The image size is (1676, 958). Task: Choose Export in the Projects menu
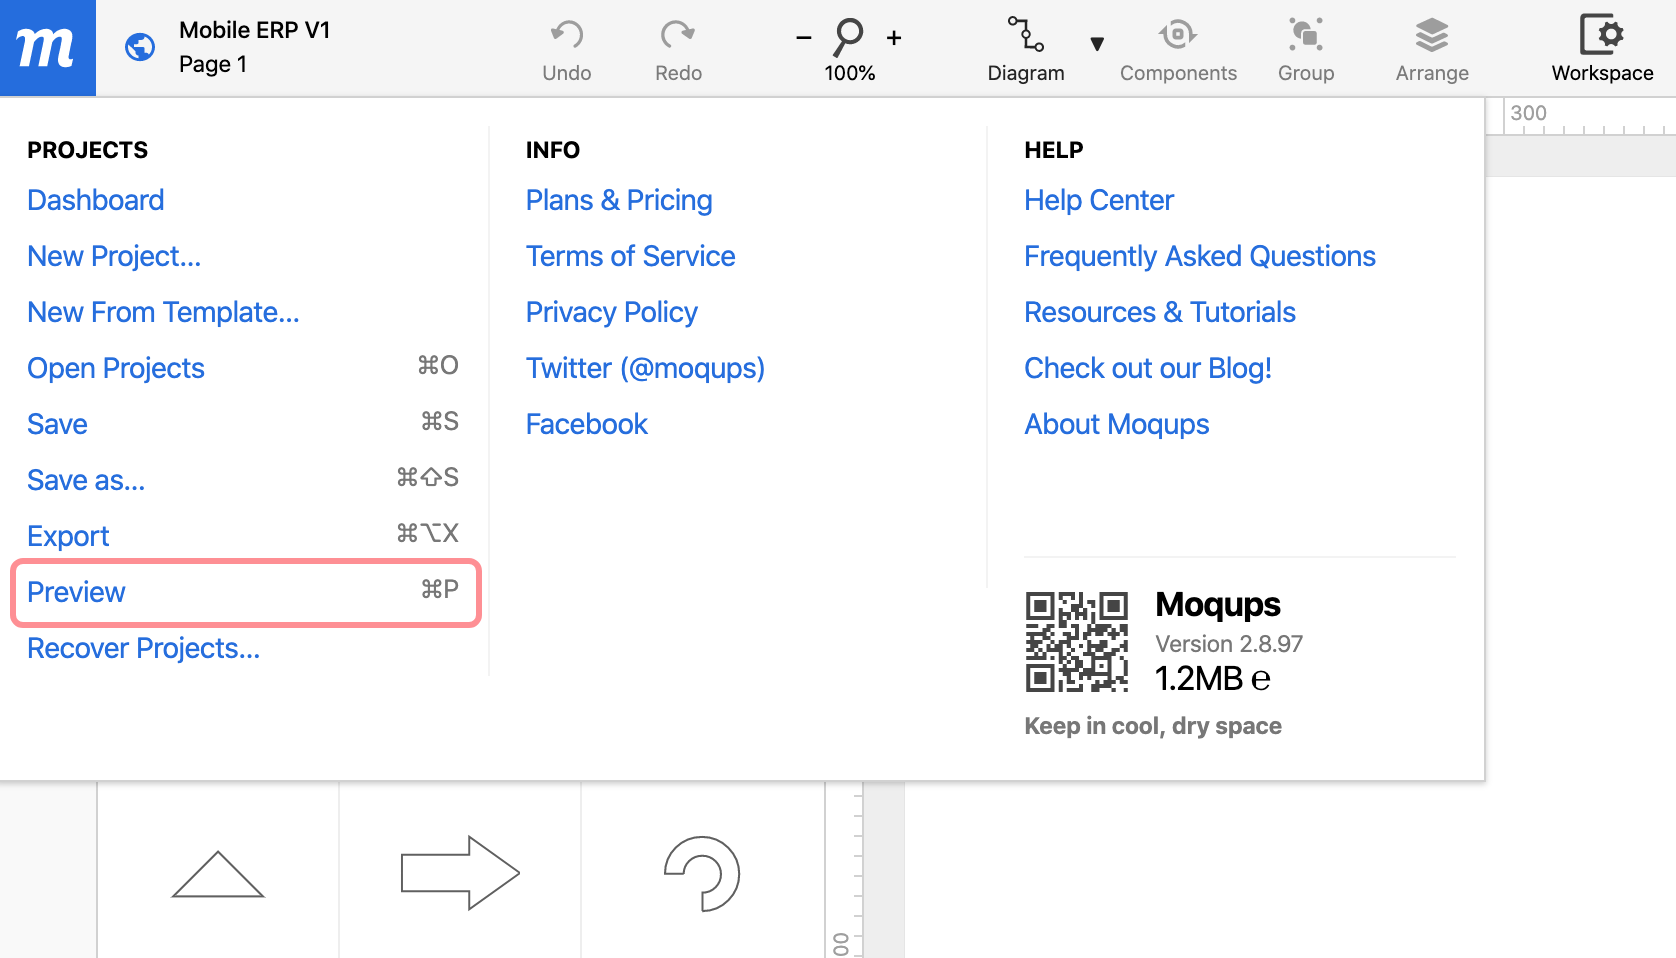[68, 536]
